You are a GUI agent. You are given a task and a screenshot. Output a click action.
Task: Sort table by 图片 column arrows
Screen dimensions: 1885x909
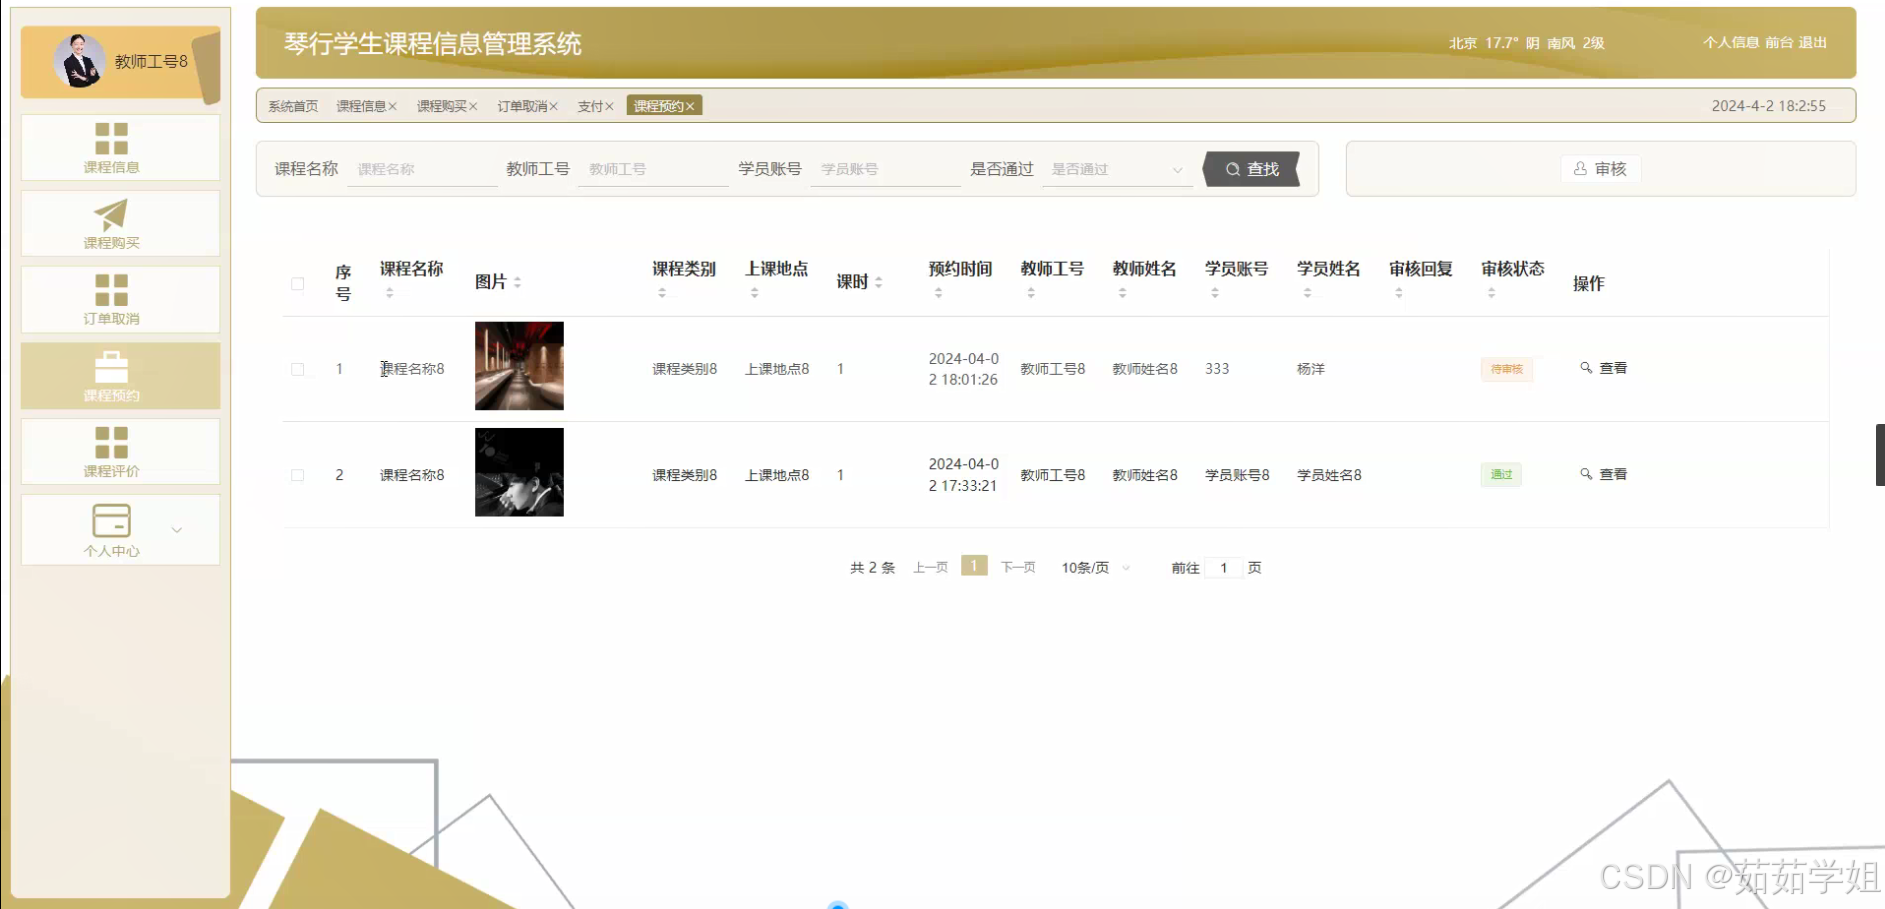click(517, 283)
